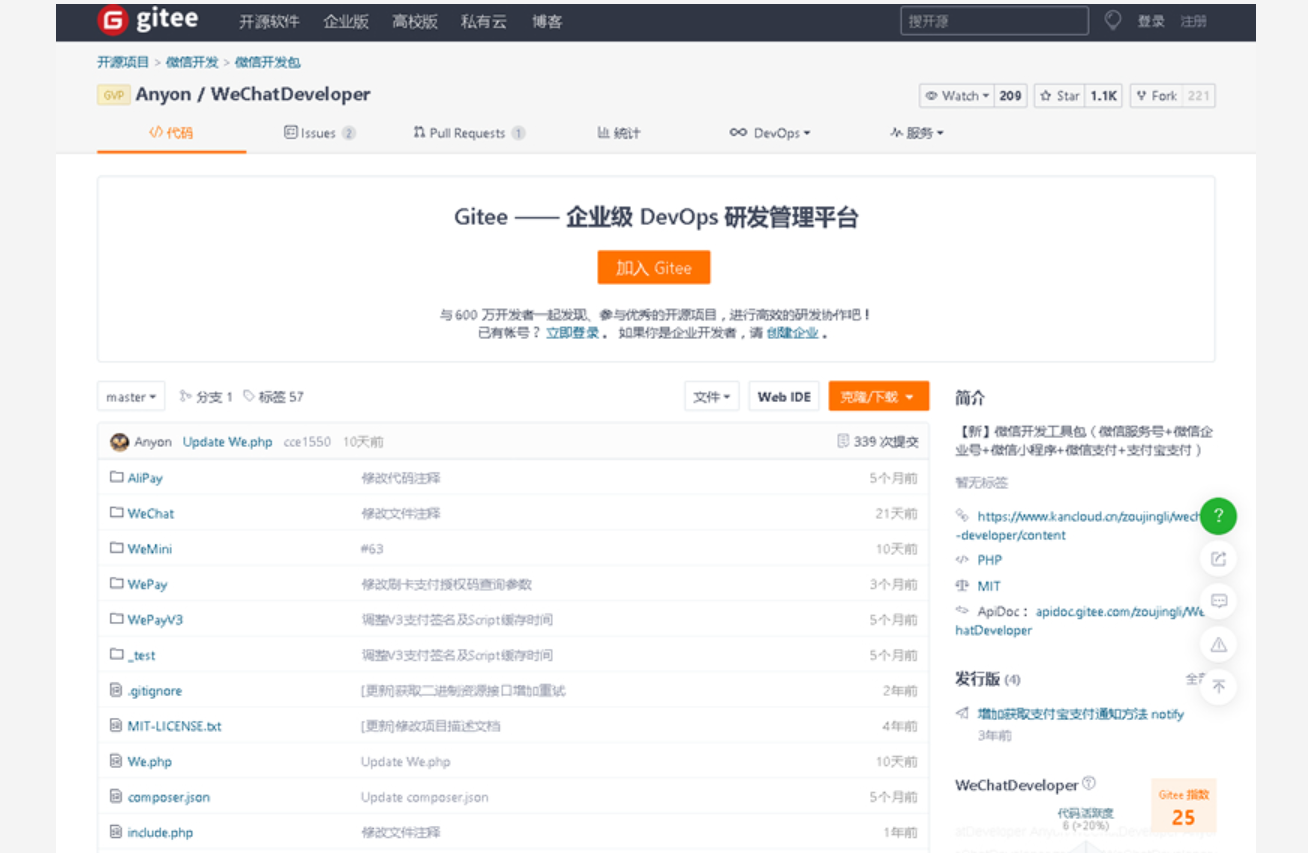This screenshot has width=1308, height=853.
Task: Click the Star count 1.1K
Action: (1104, 96)
